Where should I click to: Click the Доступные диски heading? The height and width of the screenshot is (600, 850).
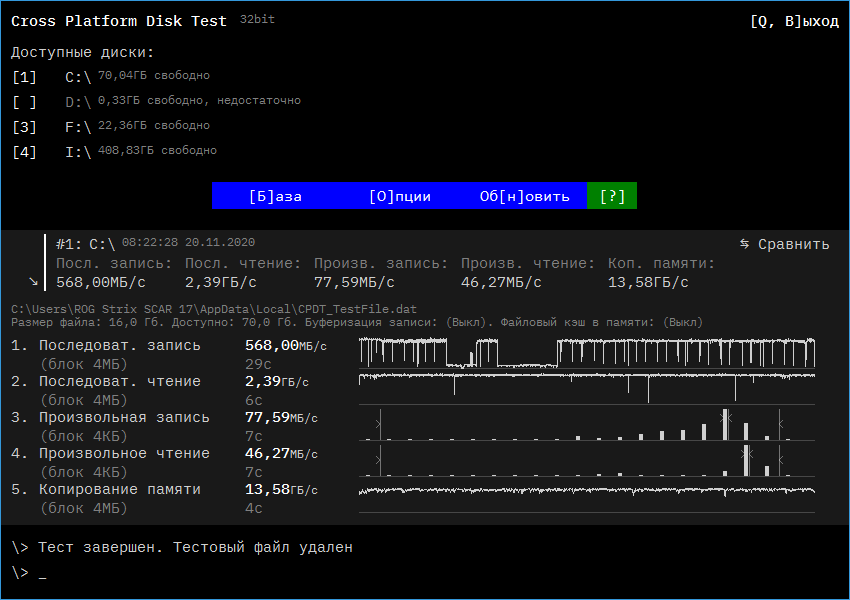[82, 53]
